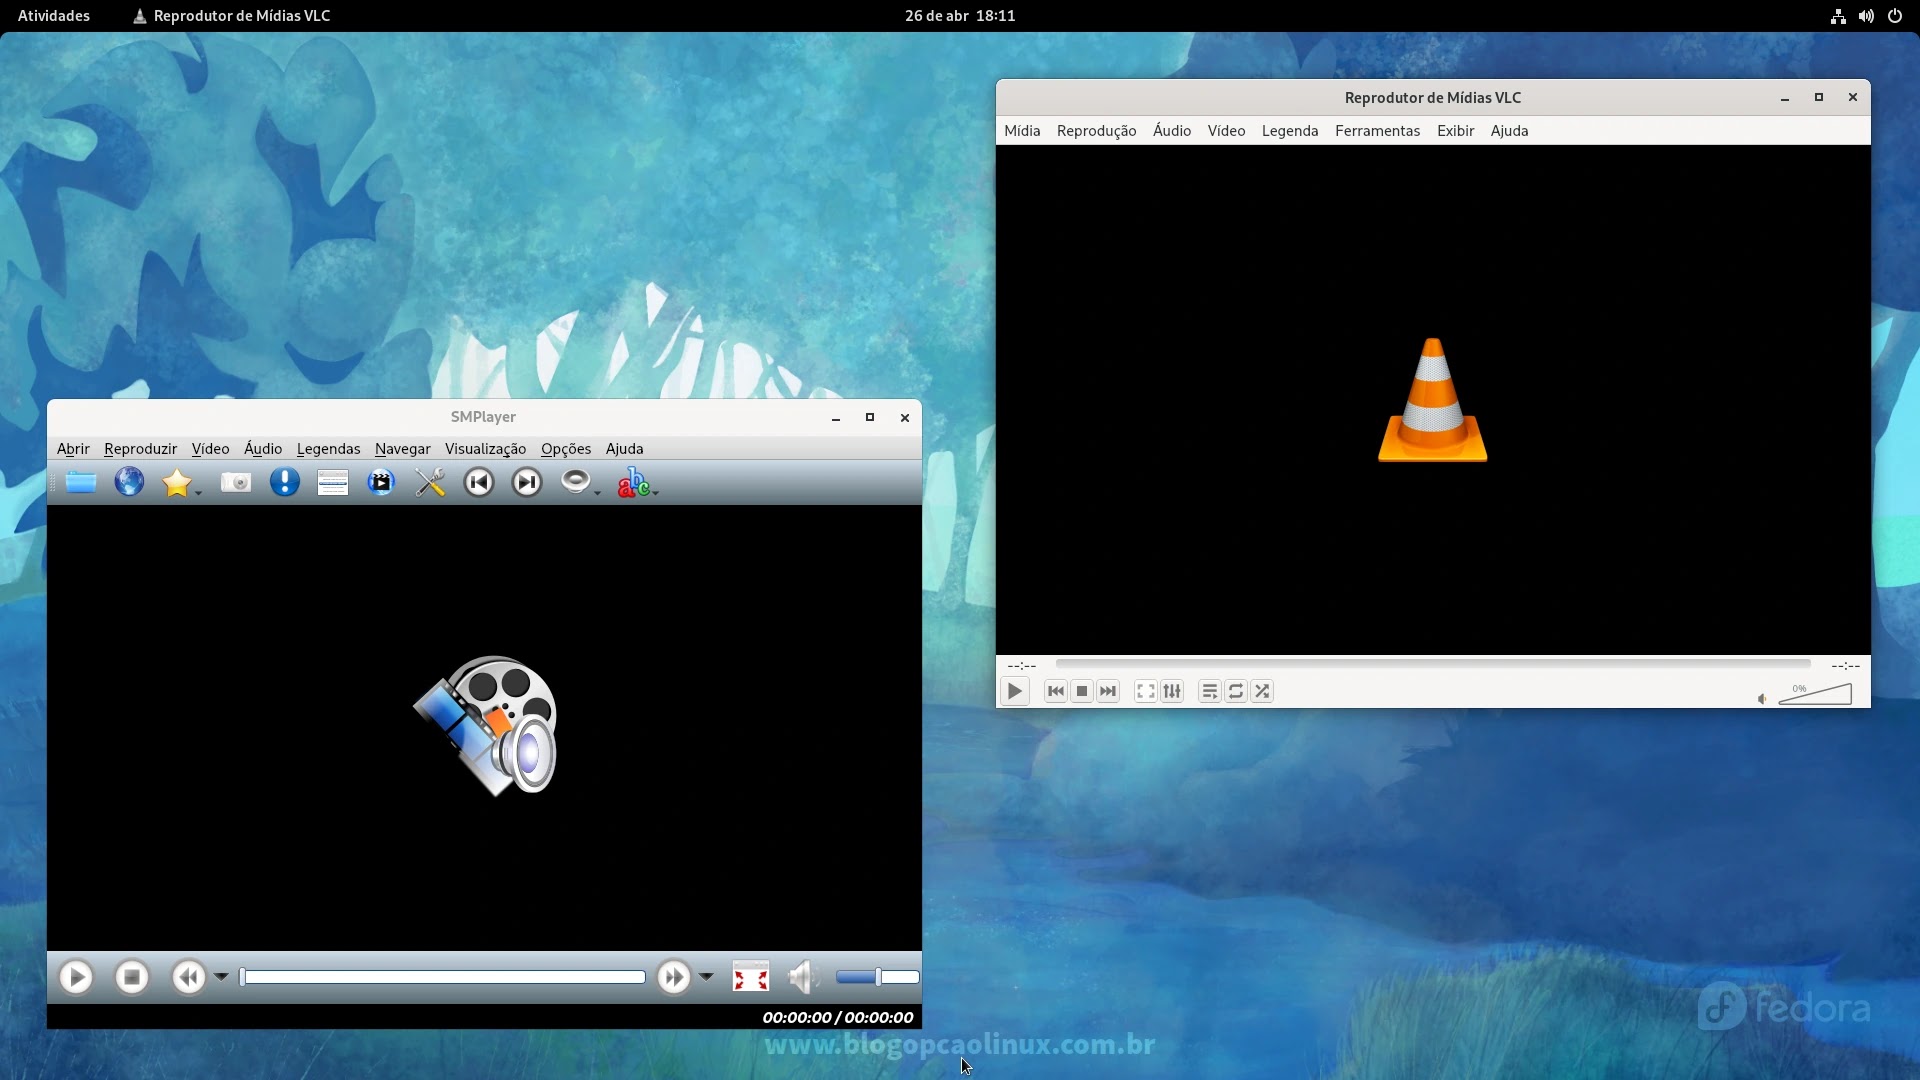The height and width of the screenshot is (1080, 1920).
Task: Open Vídeo menu in SMPlayer
Action: coord(210,449)
